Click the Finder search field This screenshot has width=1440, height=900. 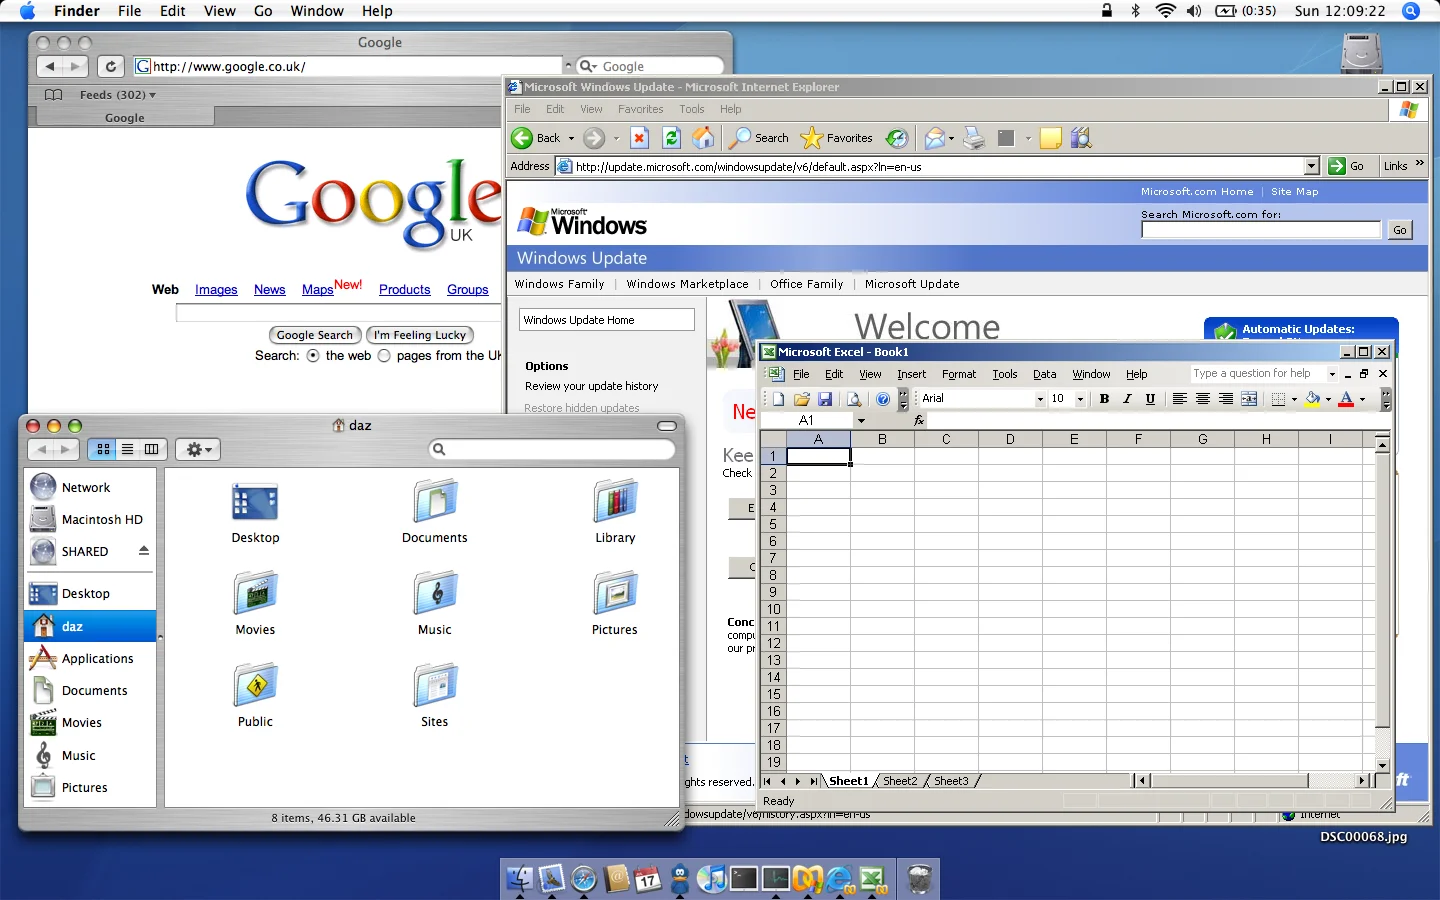coord(552,450)
